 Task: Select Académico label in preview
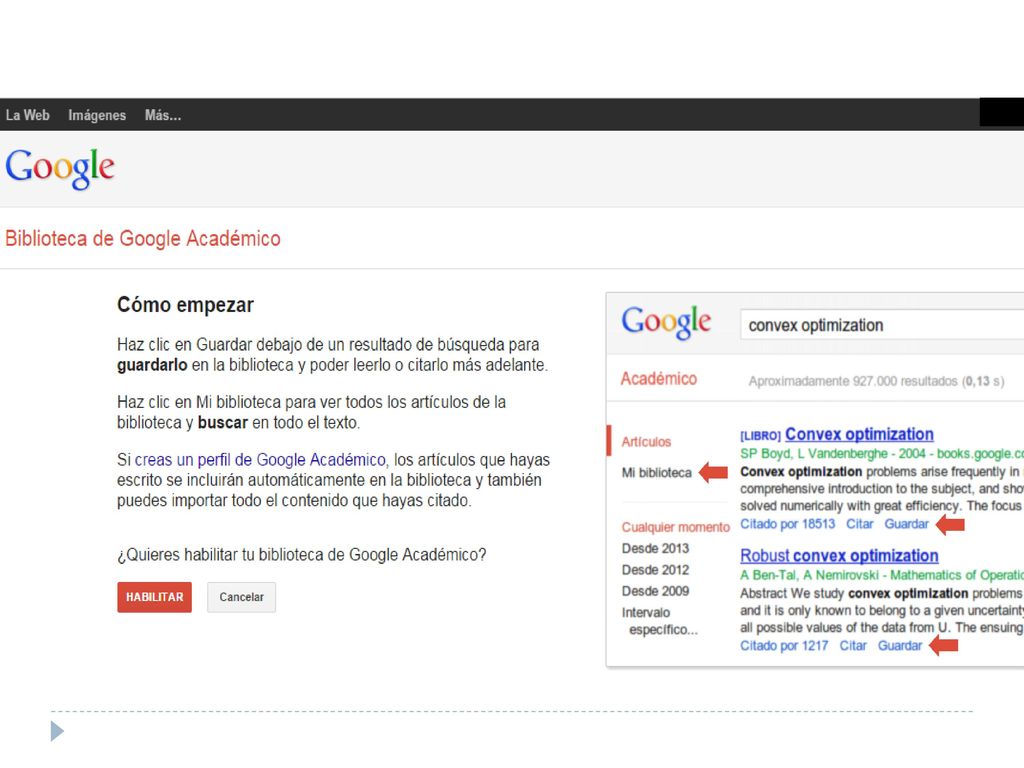pyautogui.click(x=658, y=379)
